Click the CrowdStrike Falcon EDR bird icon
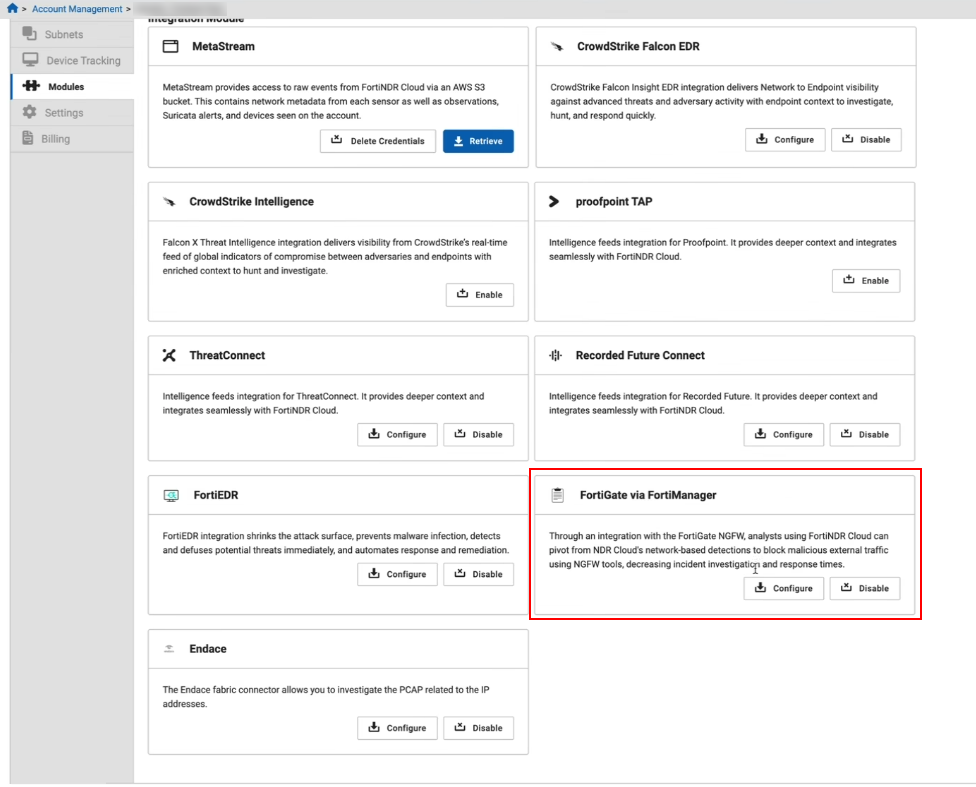This screenshot has height=787, width=976. (x=557, y=45)
